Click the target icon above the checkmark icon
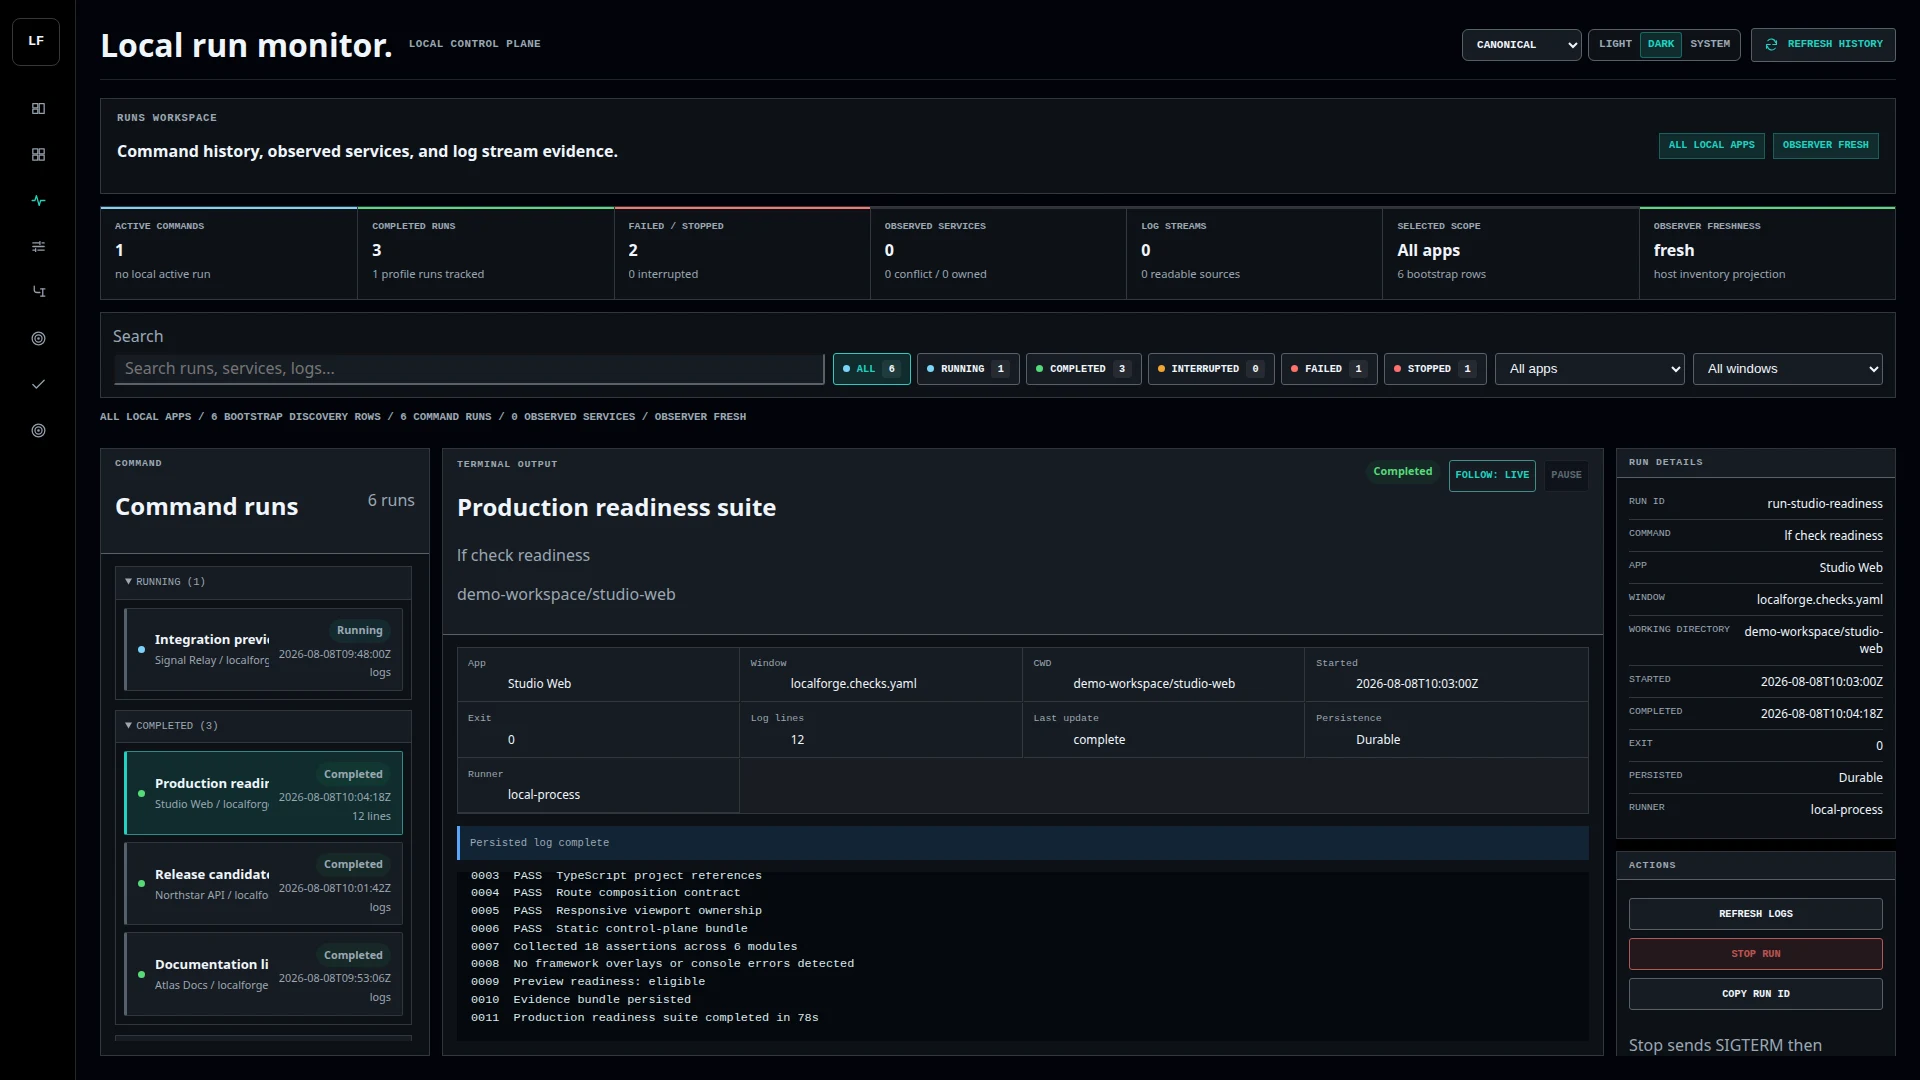 (38, 338)
